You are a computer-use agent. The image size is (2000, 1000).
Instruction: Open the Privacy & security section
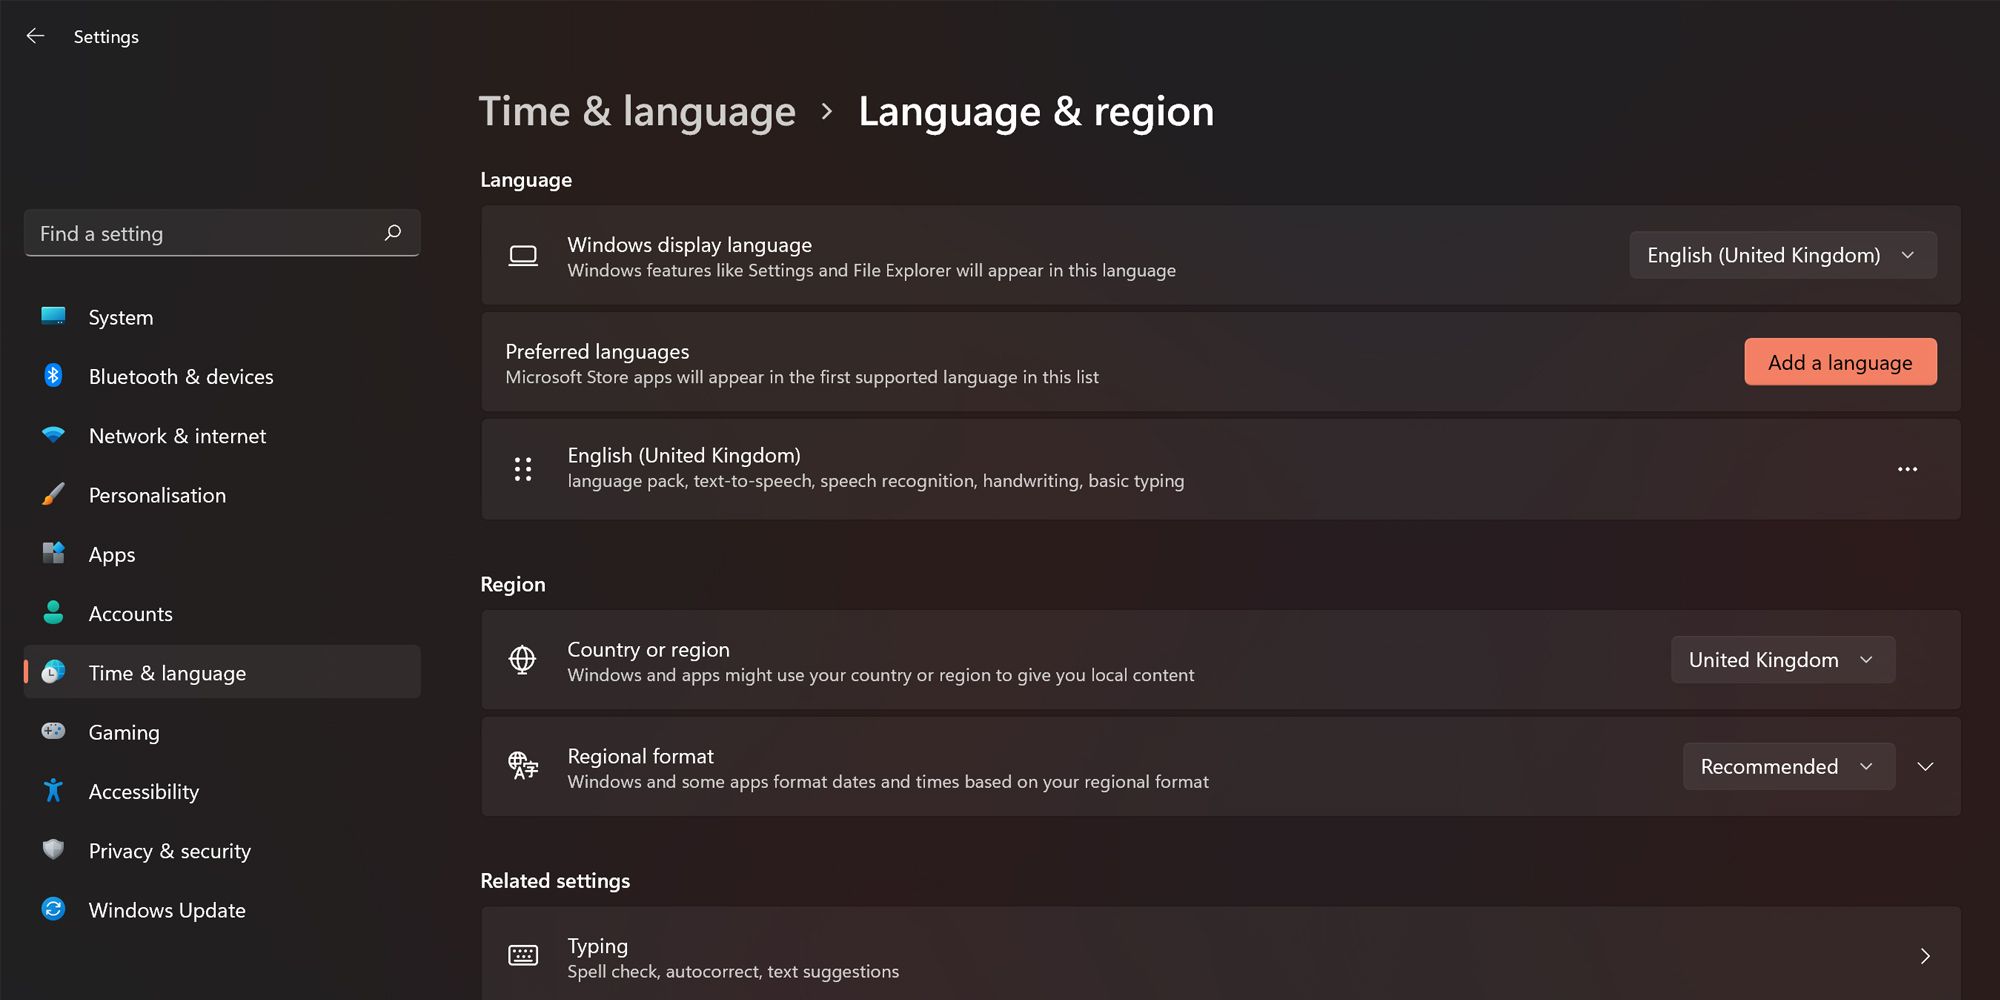click(x=169, y=850)
